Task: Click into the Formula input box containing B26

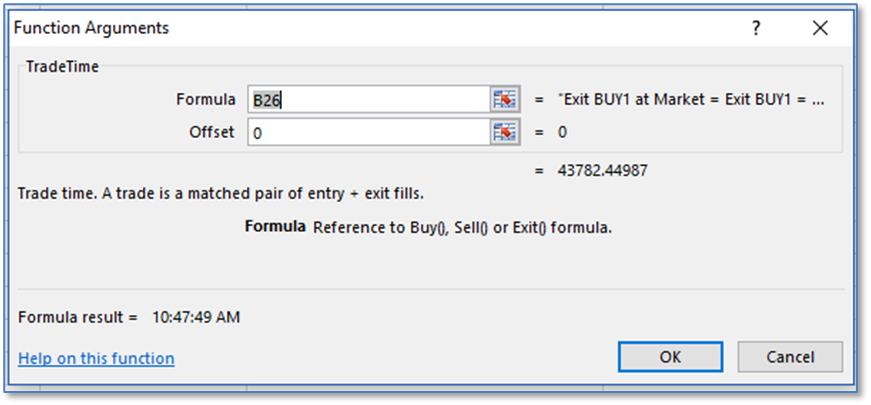Action: 367,100
